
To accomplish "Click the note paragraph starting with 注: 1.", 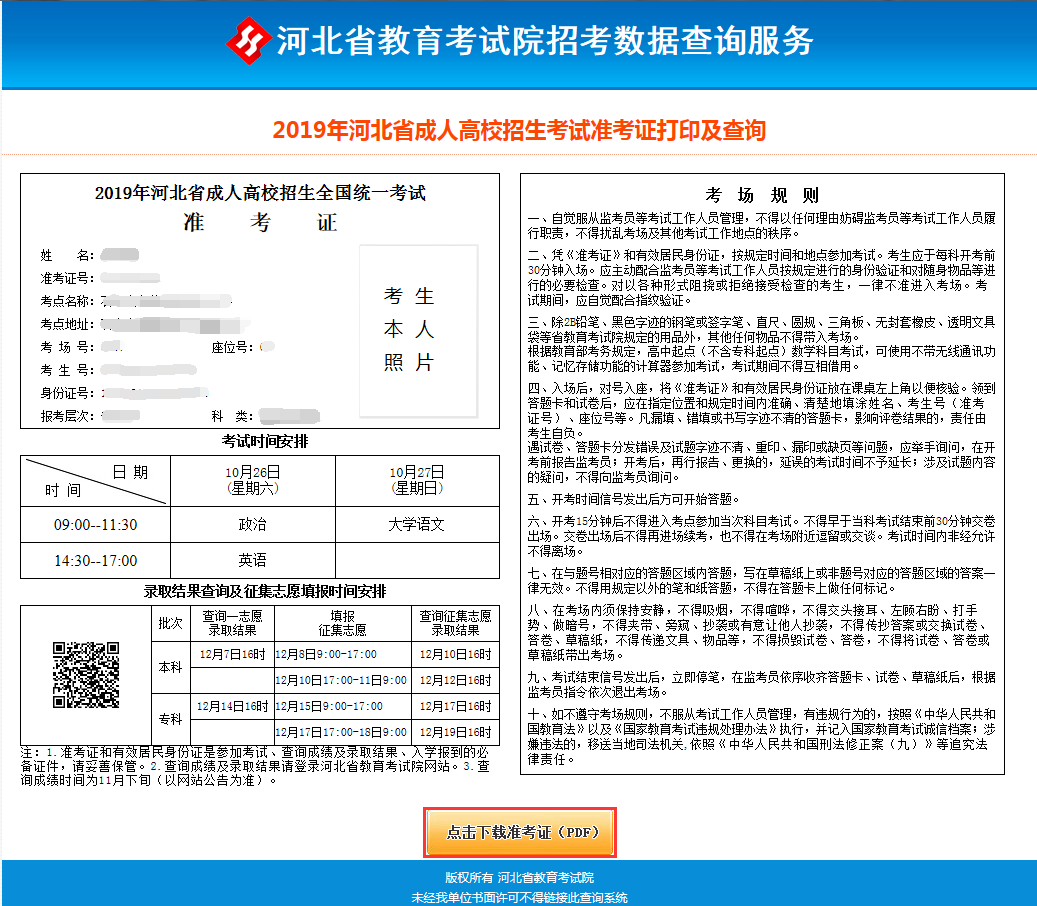I will 255,766.
